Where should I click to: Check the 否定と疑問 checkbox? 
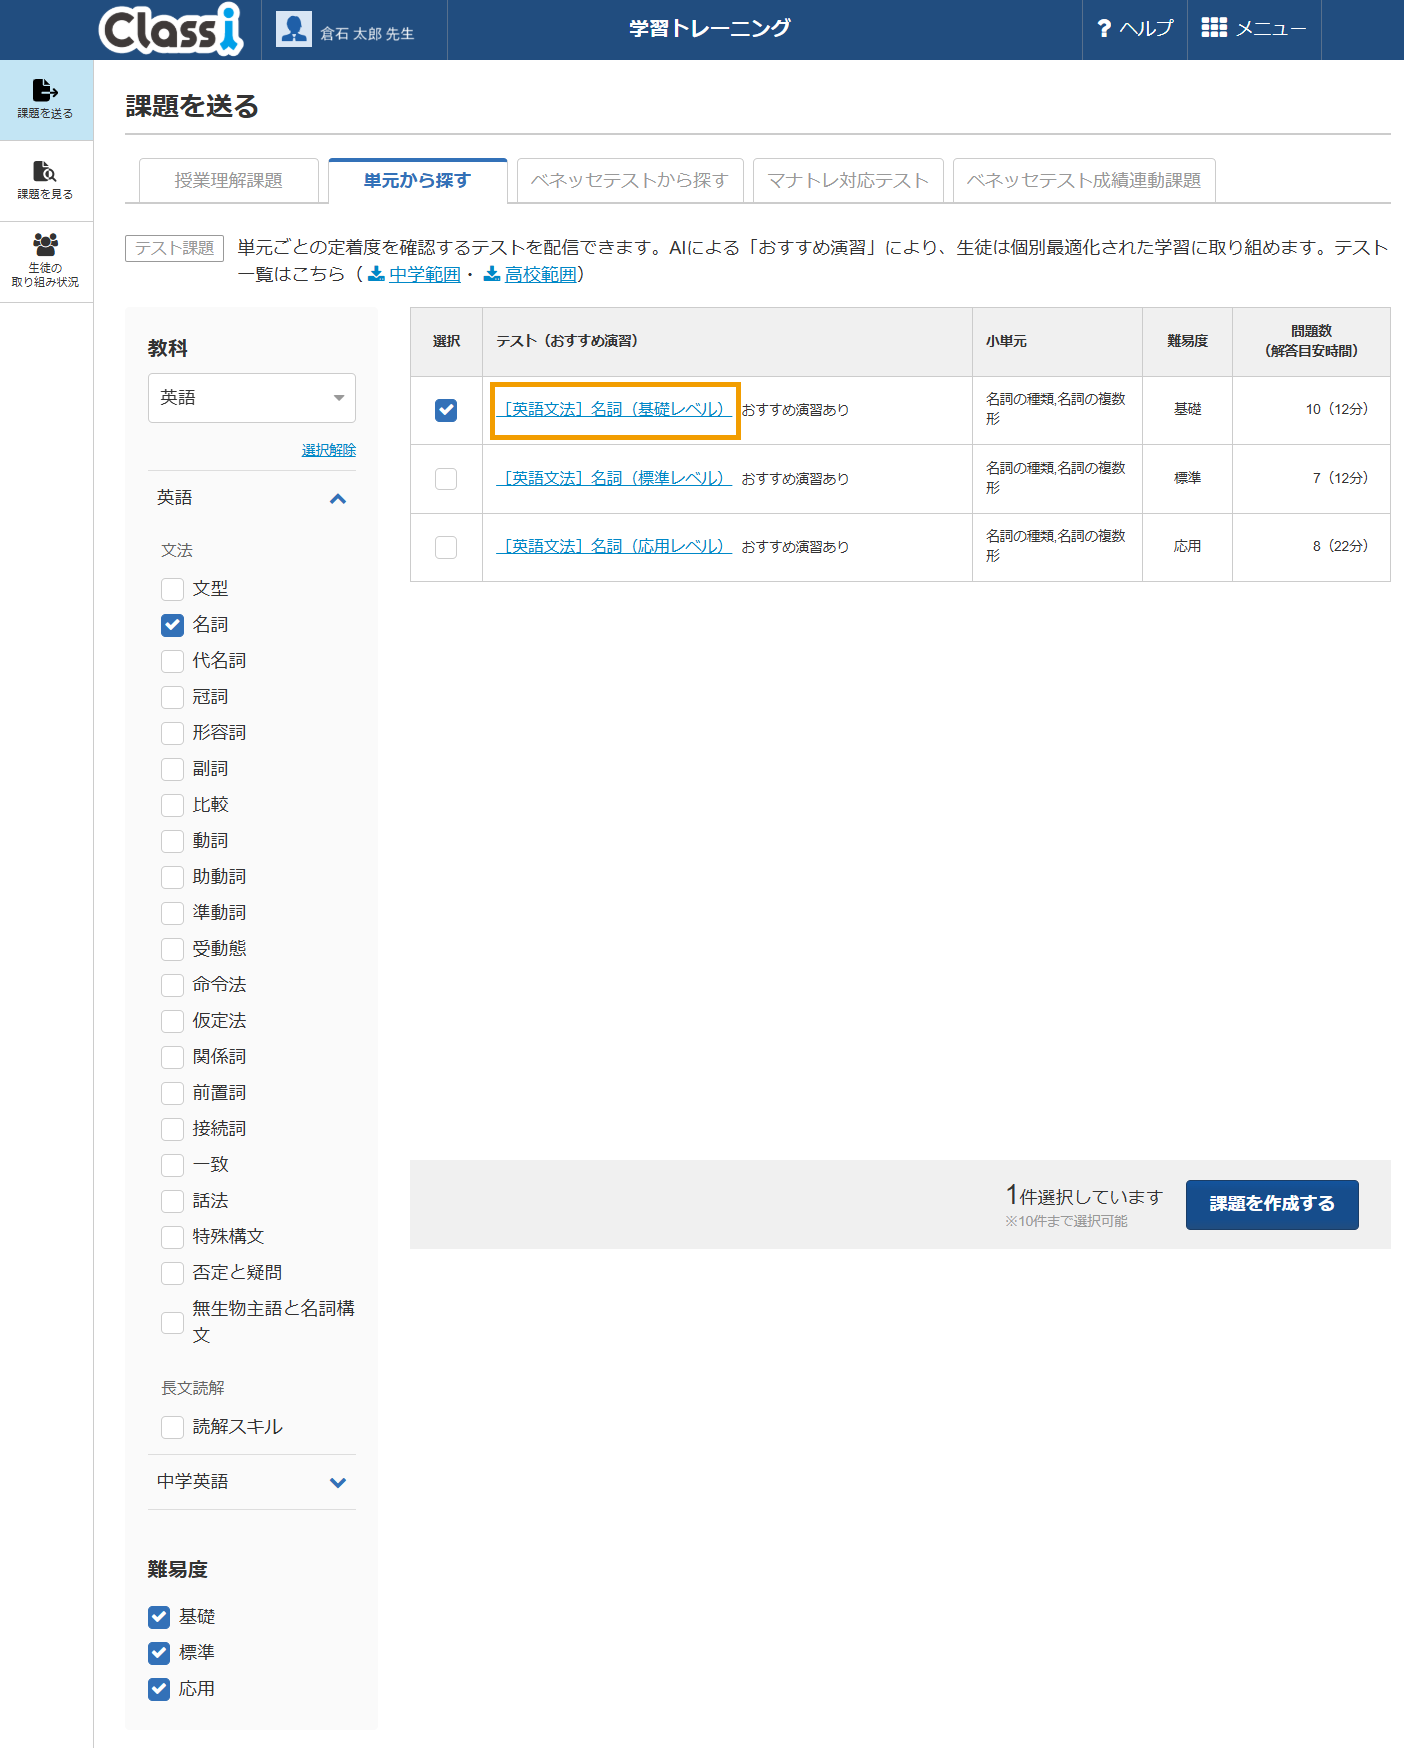173,1273
